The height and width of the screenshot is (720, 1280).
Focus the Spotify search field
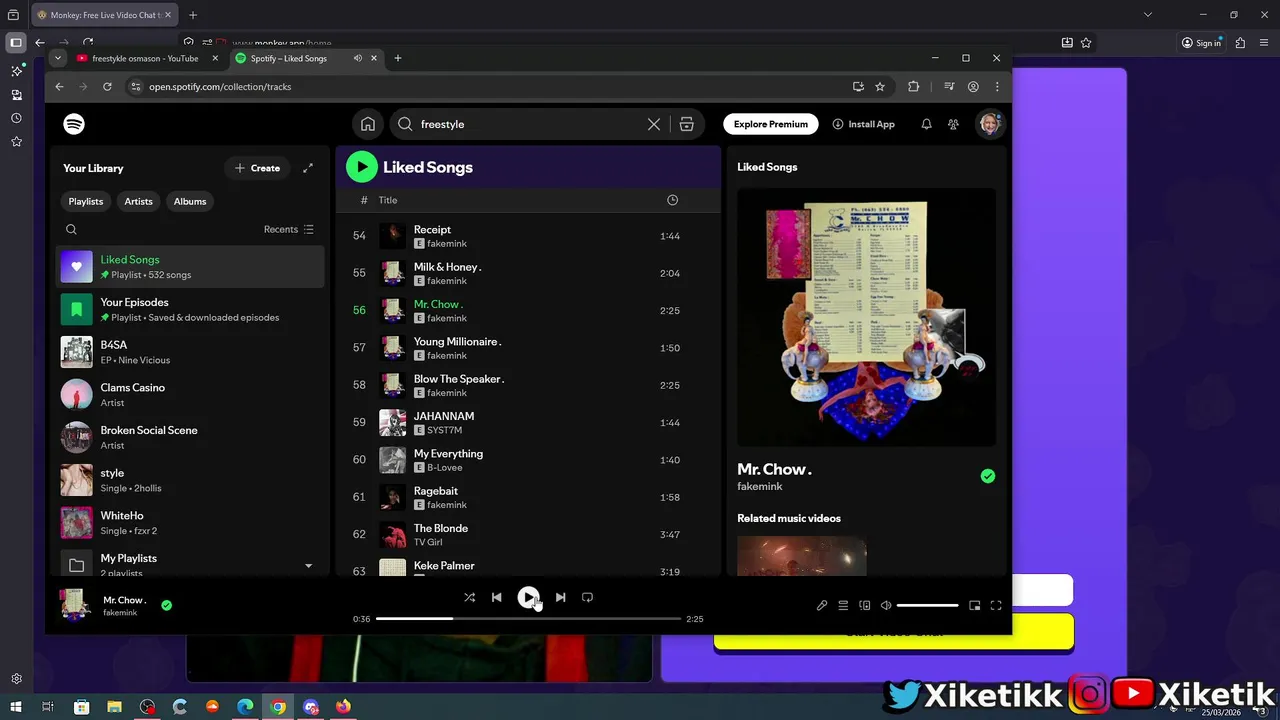point(530,124)
